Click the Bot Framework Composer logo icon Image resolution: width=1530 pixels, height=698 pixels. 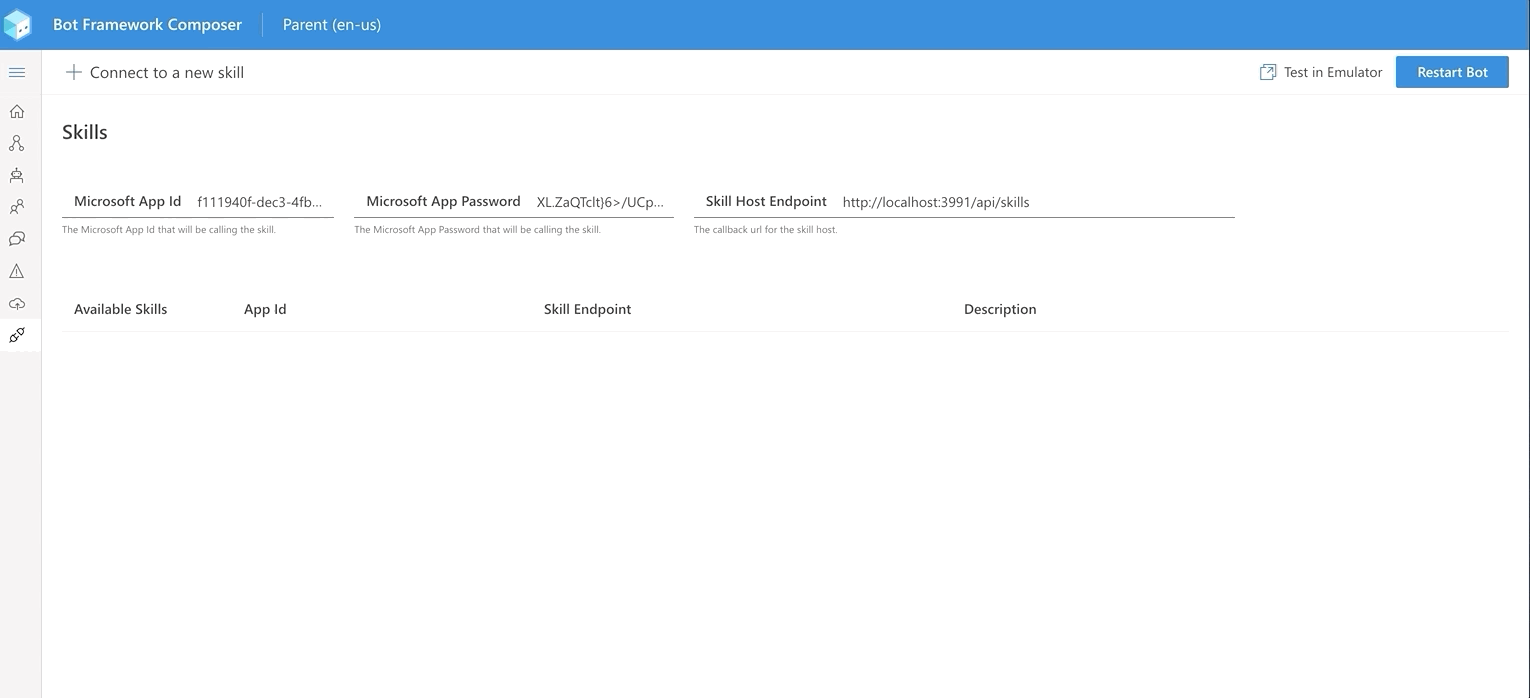18,24
